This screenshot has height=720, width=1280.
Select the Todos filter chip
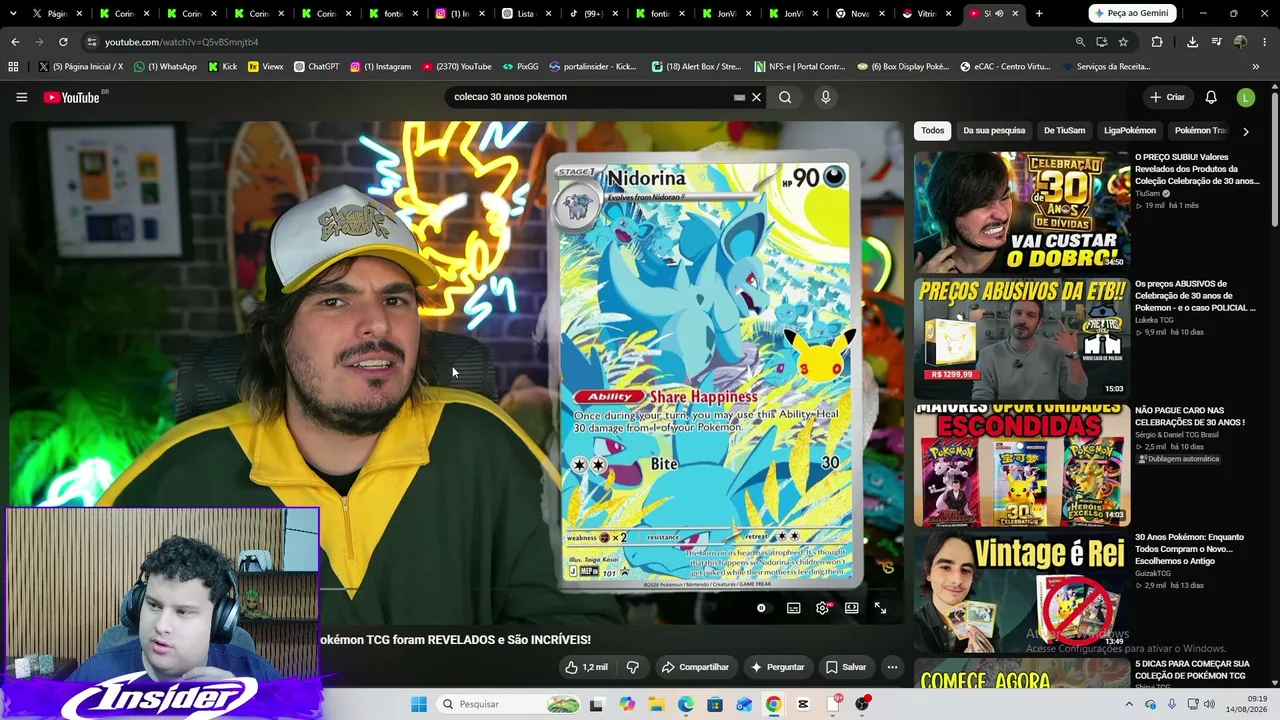point(932,131)
